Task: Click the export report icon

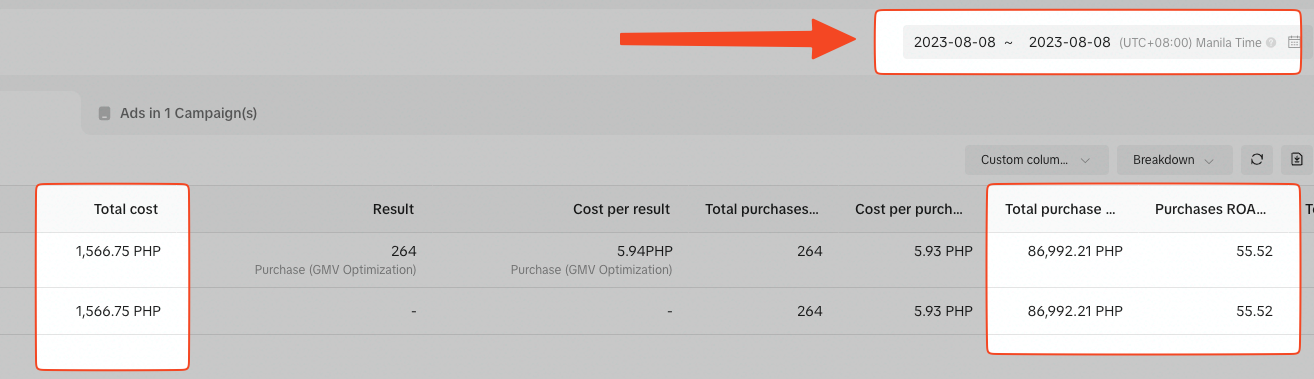Action: coord(1297,159)
